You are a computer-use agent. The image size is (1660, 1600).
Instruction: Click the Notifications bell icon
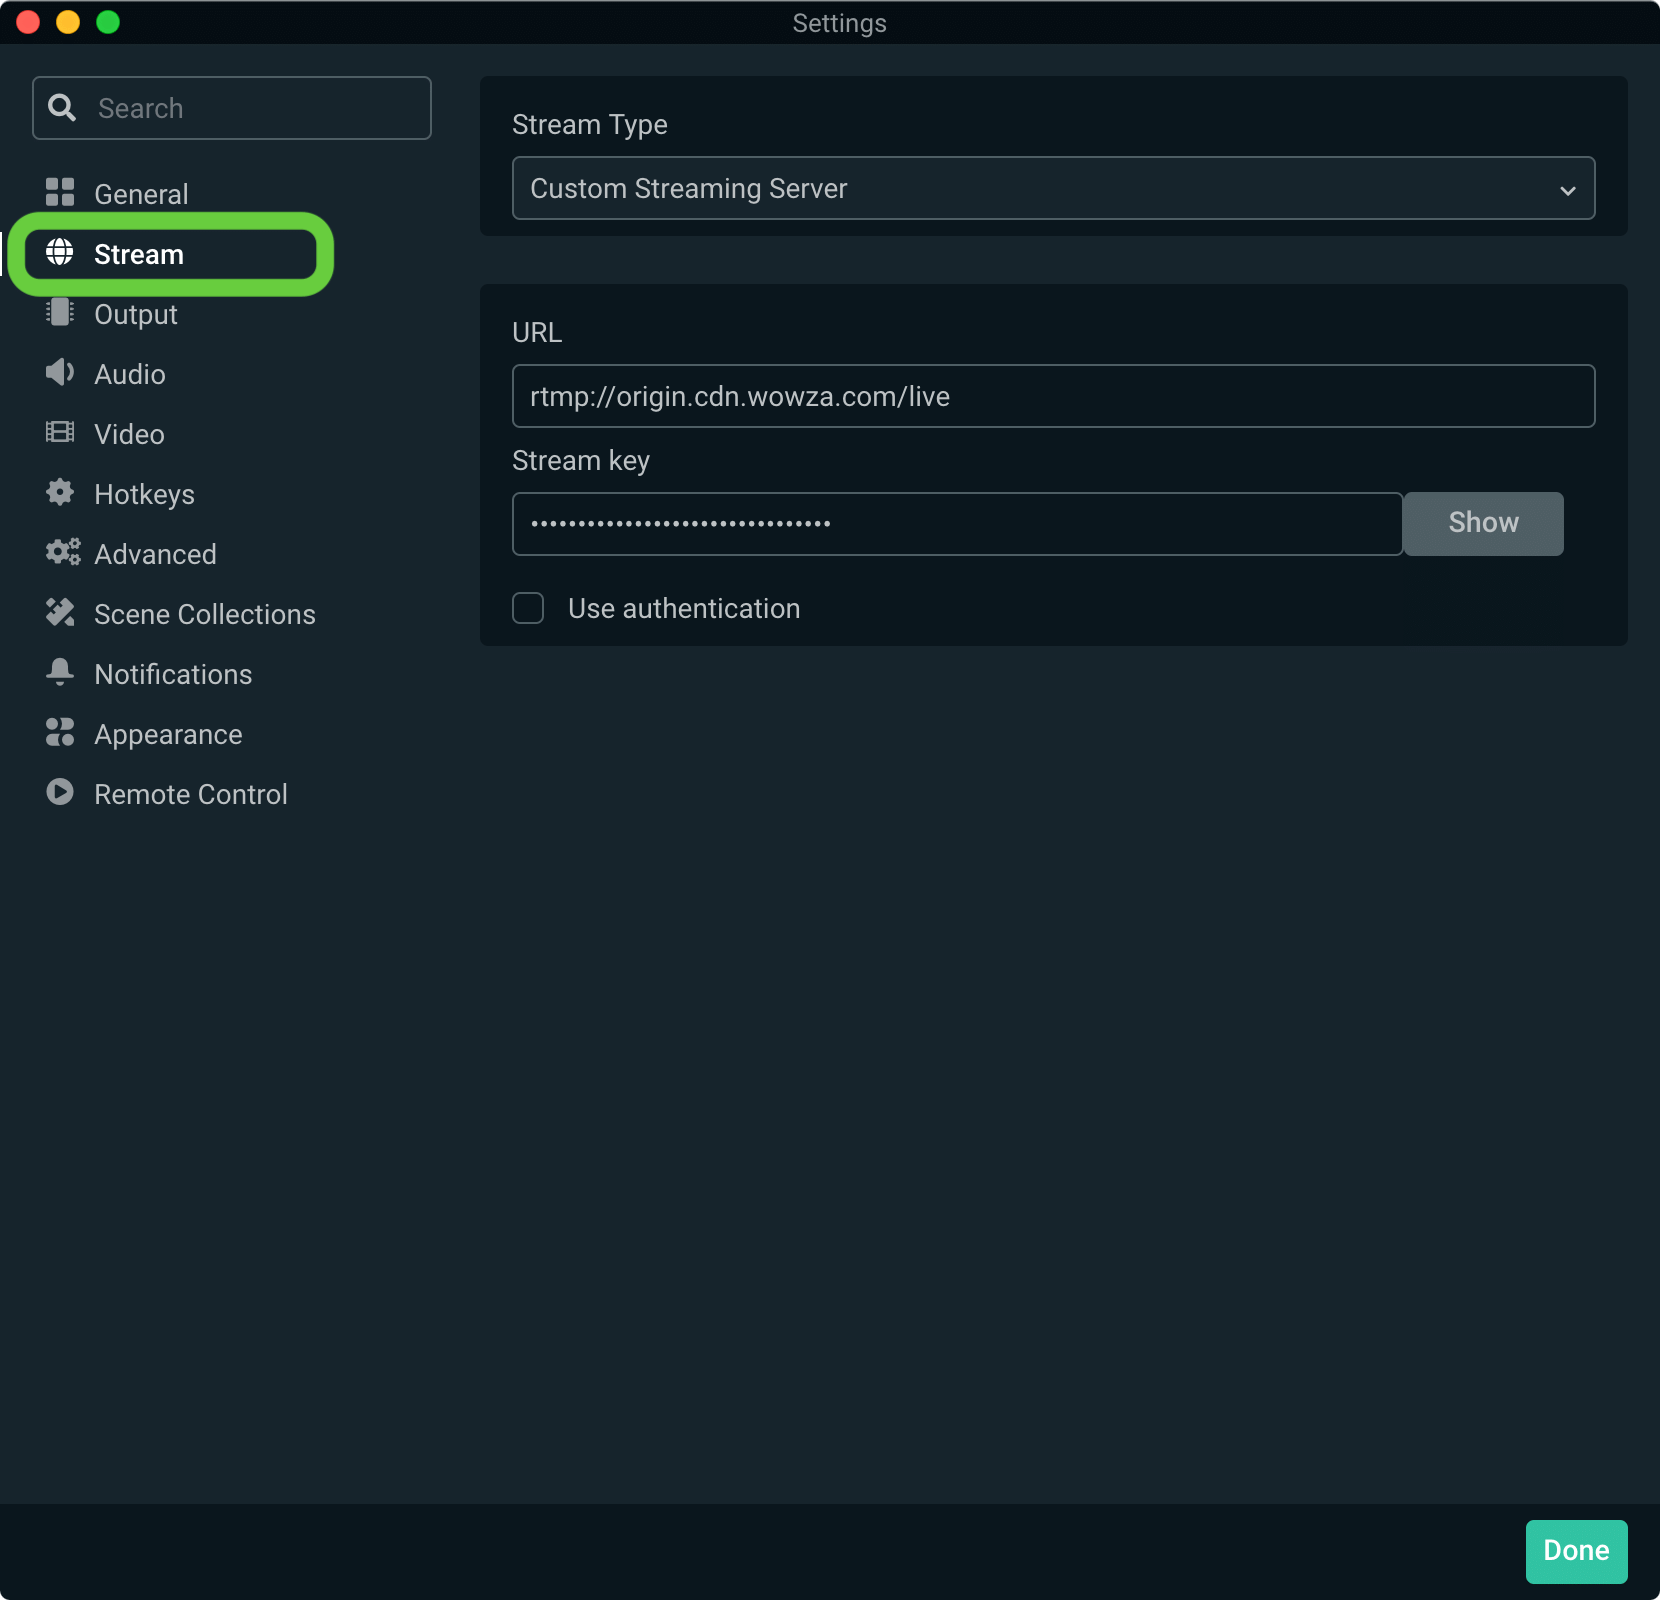pyautogui.click(x=60, y=672)
